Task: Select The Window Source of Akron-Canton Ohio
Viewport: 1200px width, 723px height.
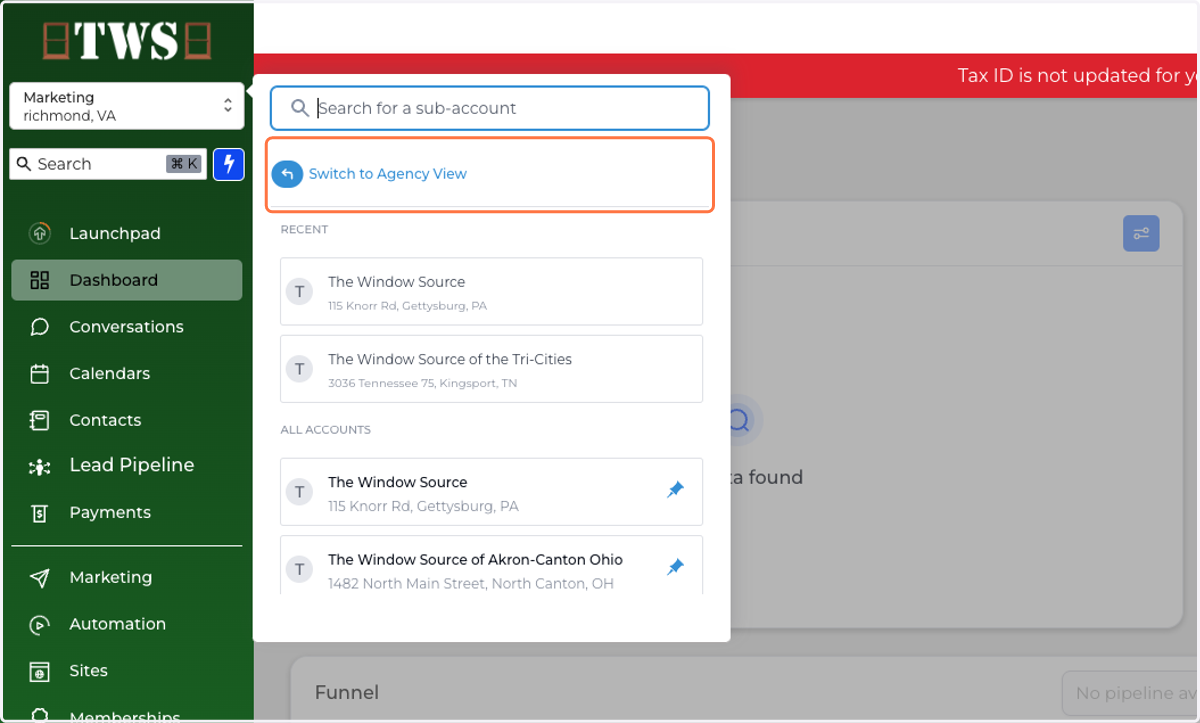Action: tap(491, 566)
